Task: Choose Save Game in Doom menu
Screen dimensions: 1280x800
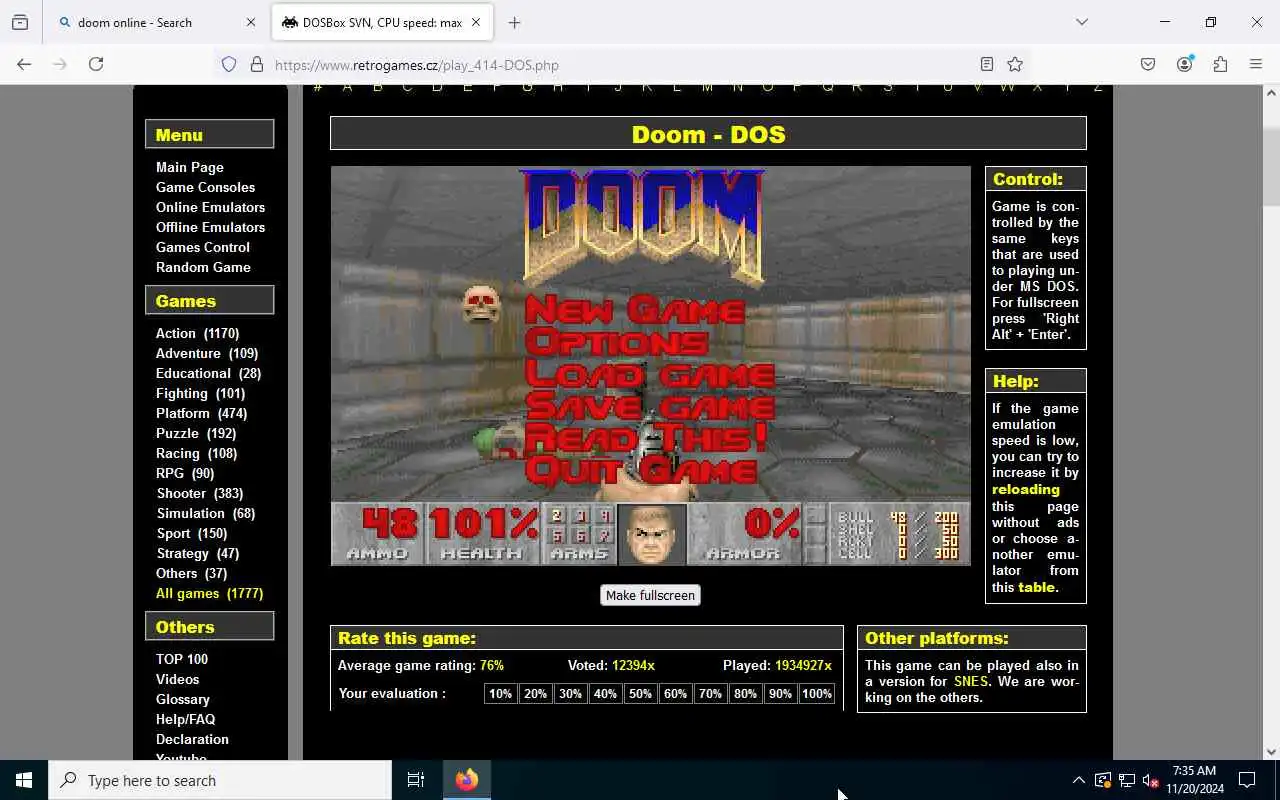Action: click(650, 406)
